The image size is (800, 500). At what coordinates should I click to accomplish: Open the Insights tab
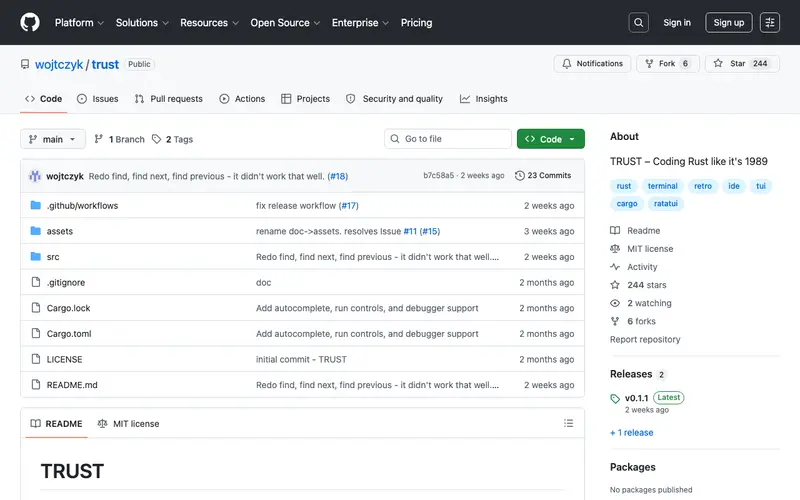tap(483, 98)
